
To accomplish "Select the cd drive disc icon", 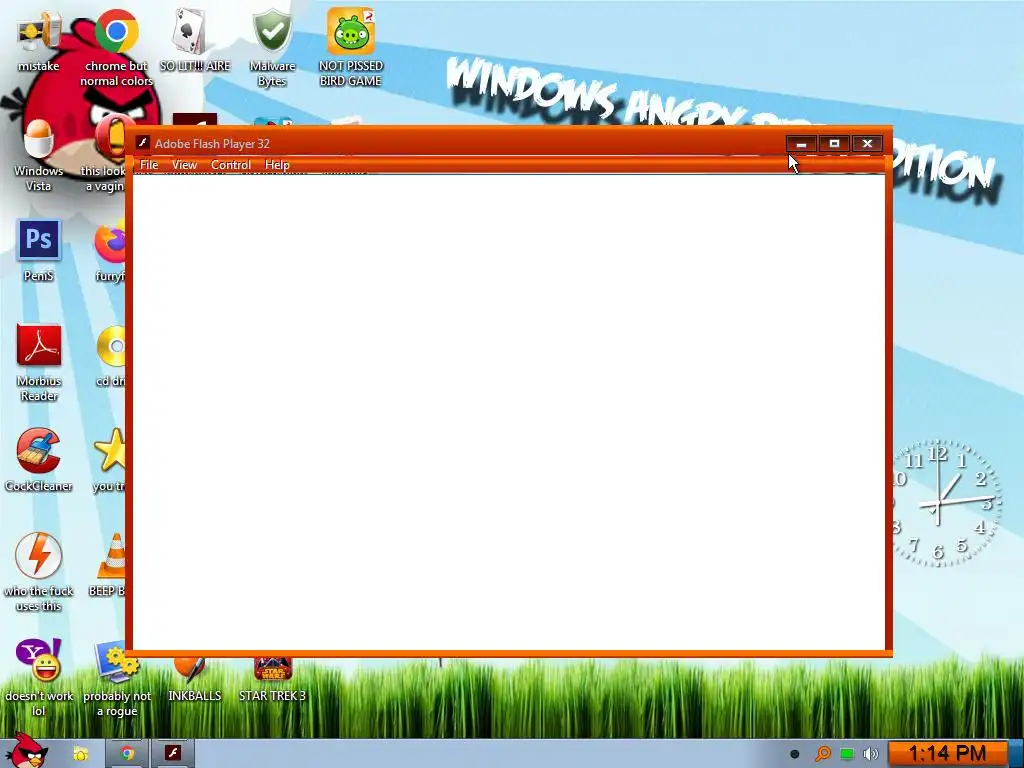I will click(112, 346).
